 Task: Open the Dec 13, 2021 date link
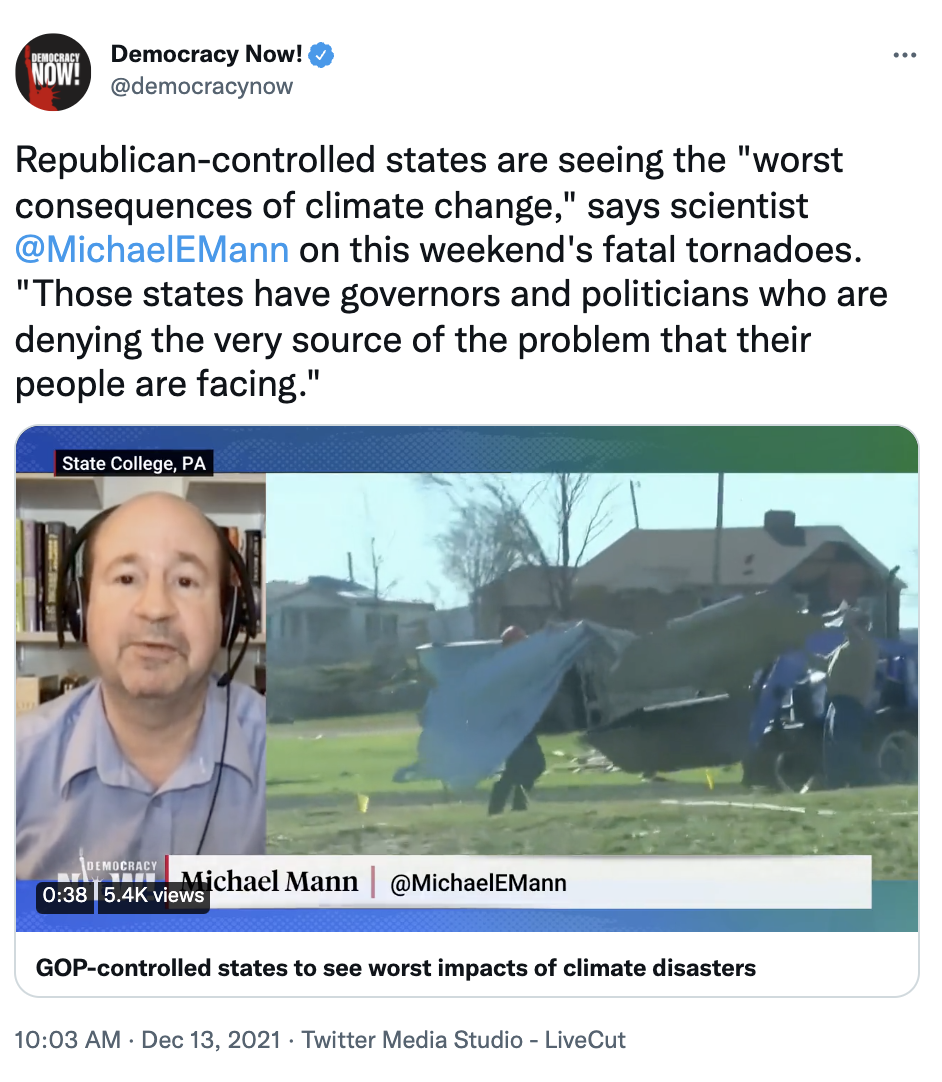click(x=211, y=1039)
